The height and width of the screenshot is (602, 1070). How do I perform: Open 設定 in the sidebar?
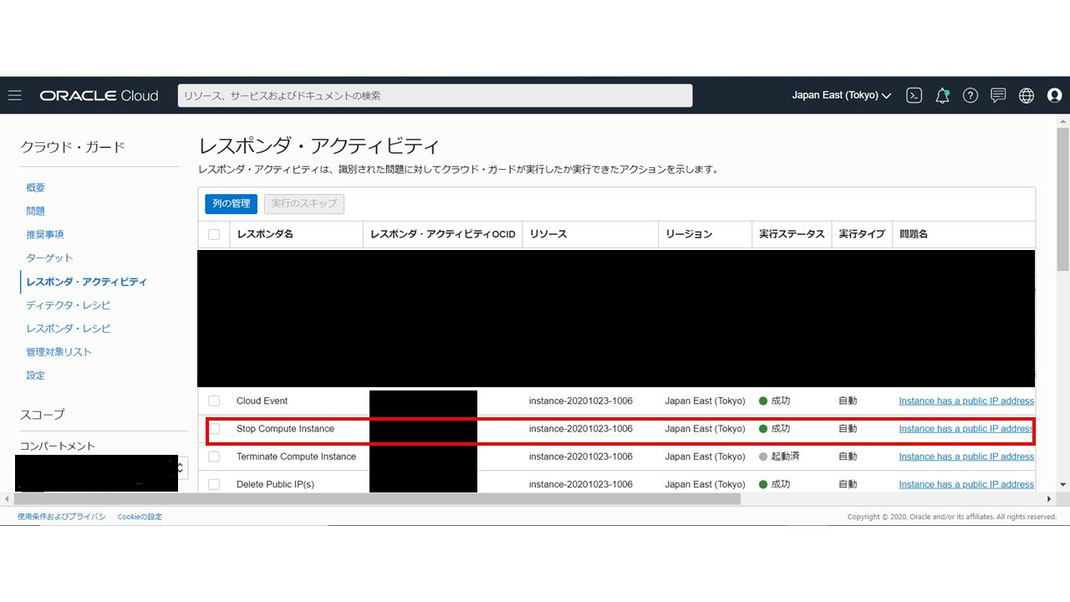[35, 375]
